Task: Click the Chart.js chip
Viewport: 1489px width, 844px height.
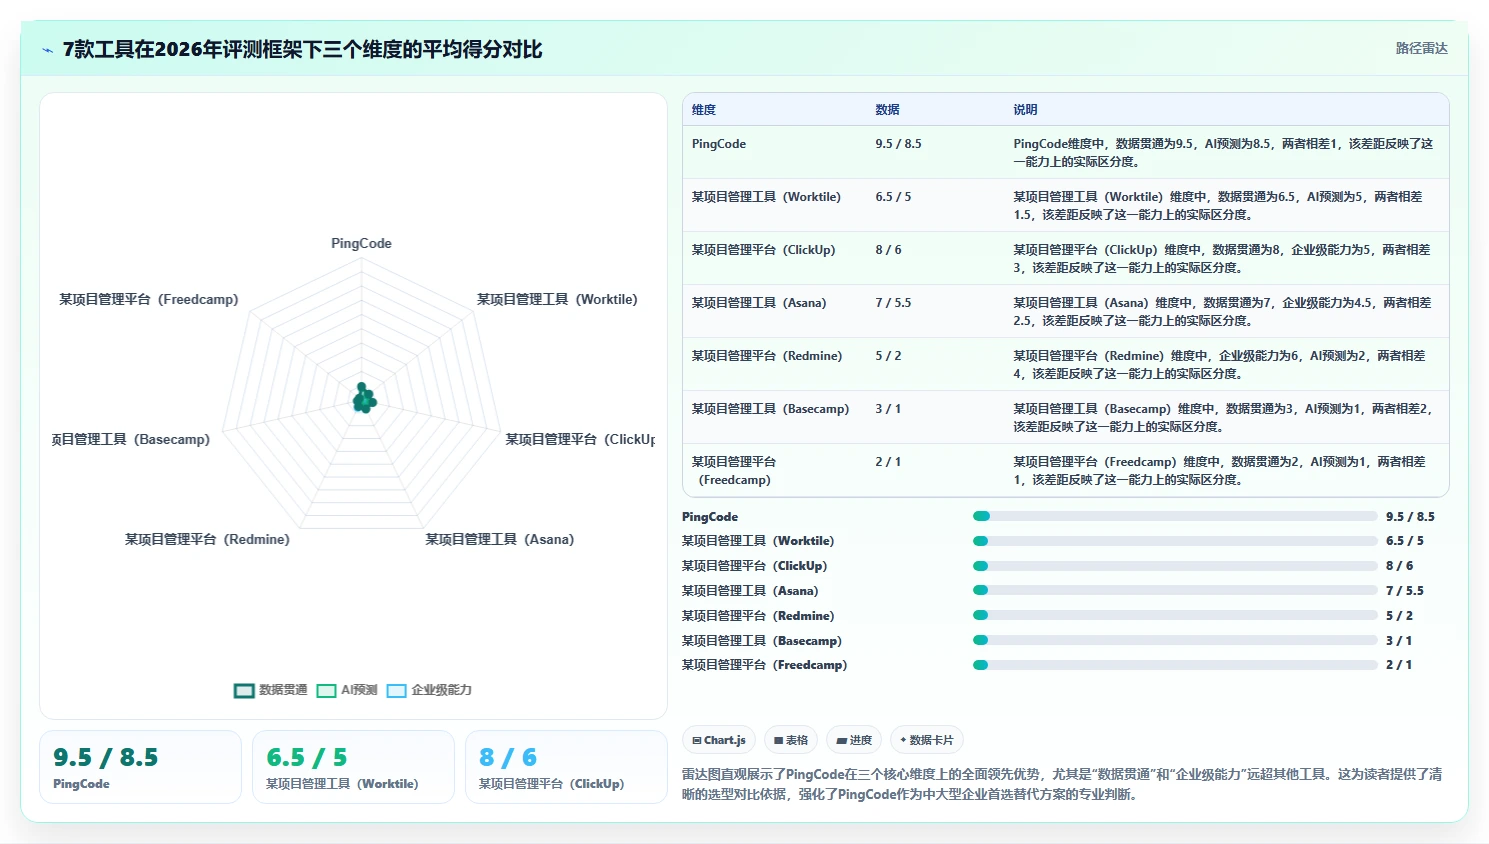Action: coord(719,740)
